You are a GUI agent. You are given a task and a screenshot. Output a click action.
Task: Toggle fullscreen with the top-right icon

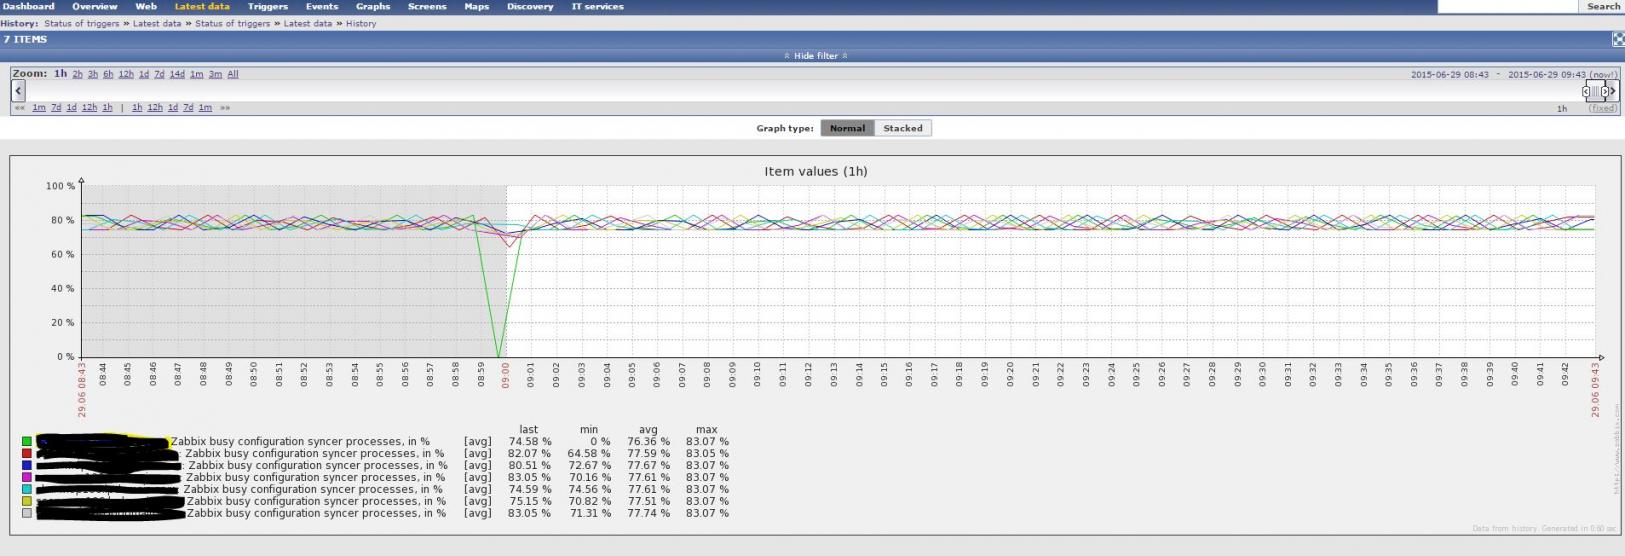(x=1618, y=39)
